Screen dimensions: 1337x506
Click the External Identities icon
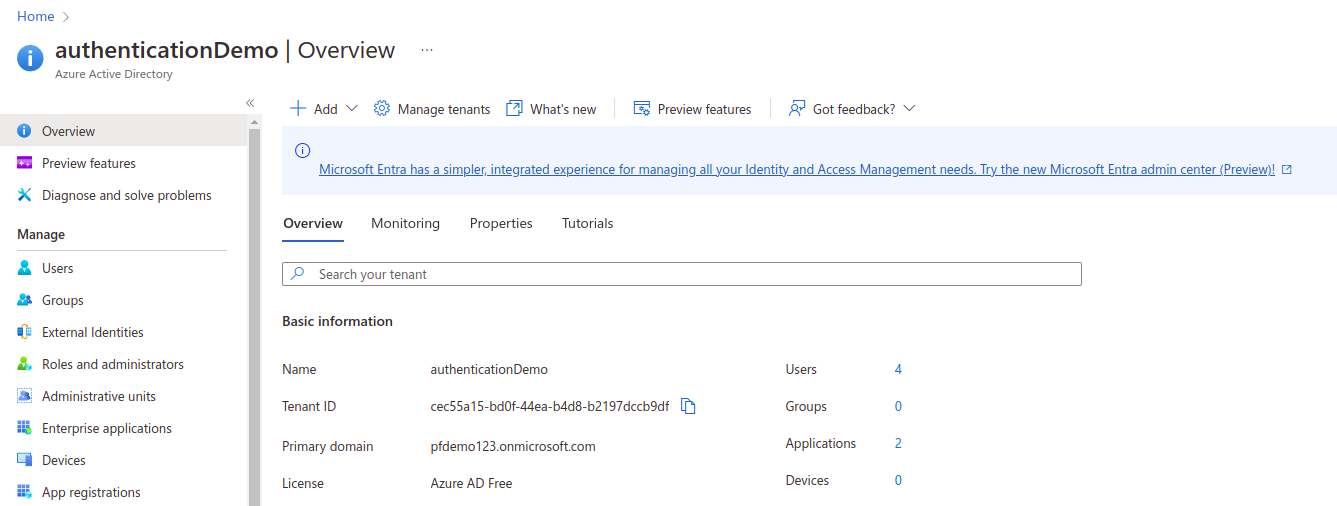click(25, 332)
